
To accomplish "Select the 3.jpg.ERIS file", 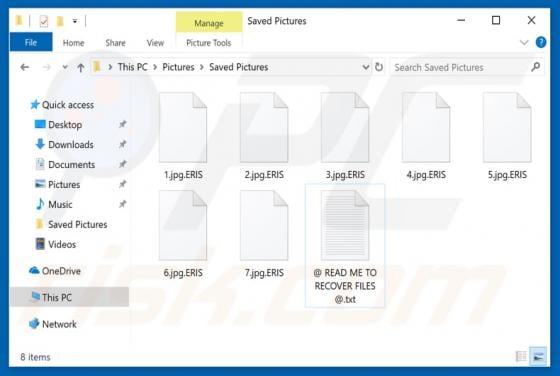I will click(x=345, y=136).
